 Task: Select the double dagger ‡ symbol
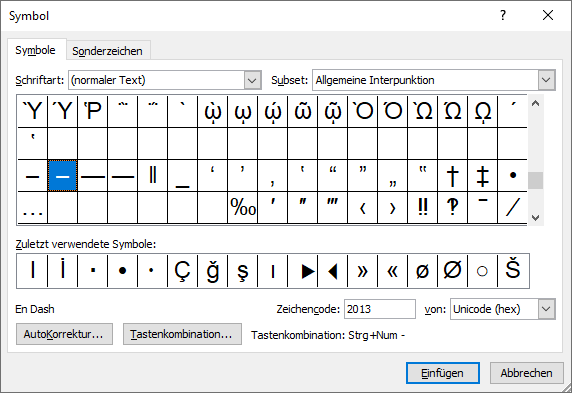point(482,176)
